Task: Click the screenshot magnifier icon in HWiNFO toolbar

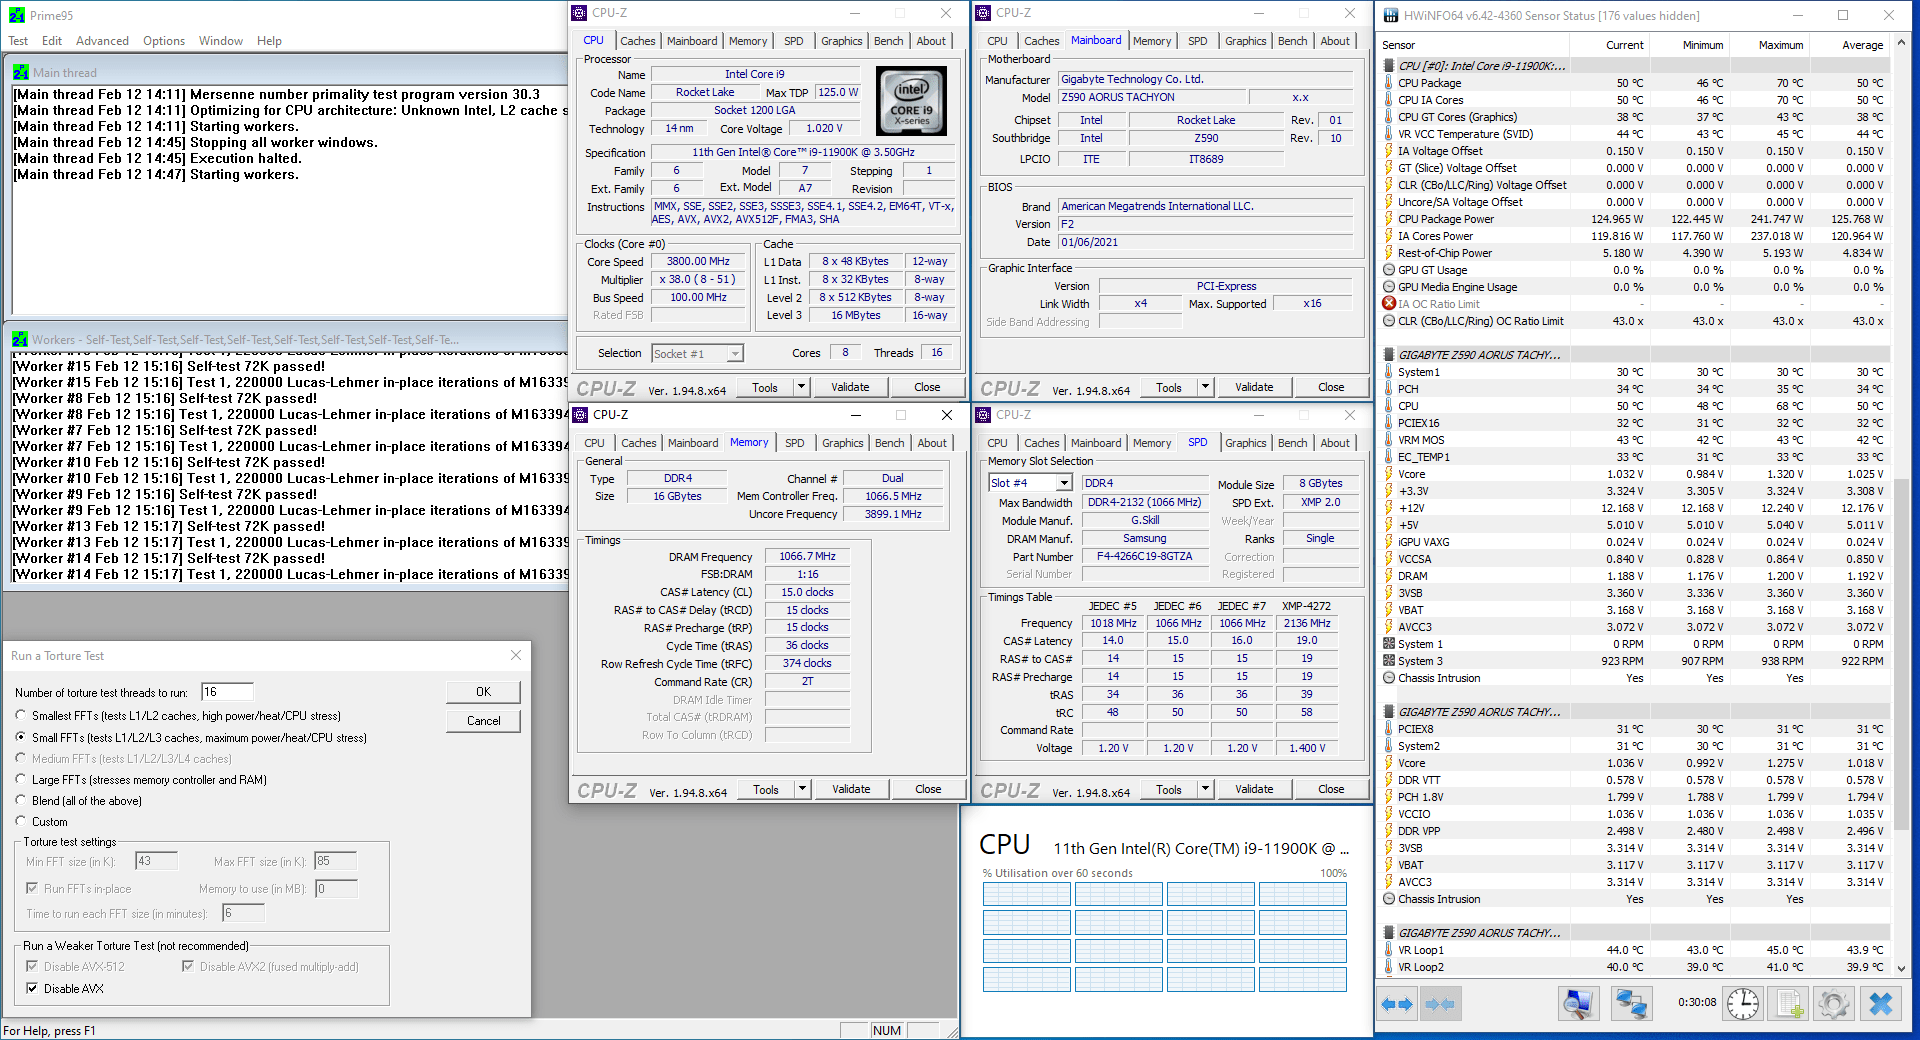Action: click(x=1577, y=1004)
